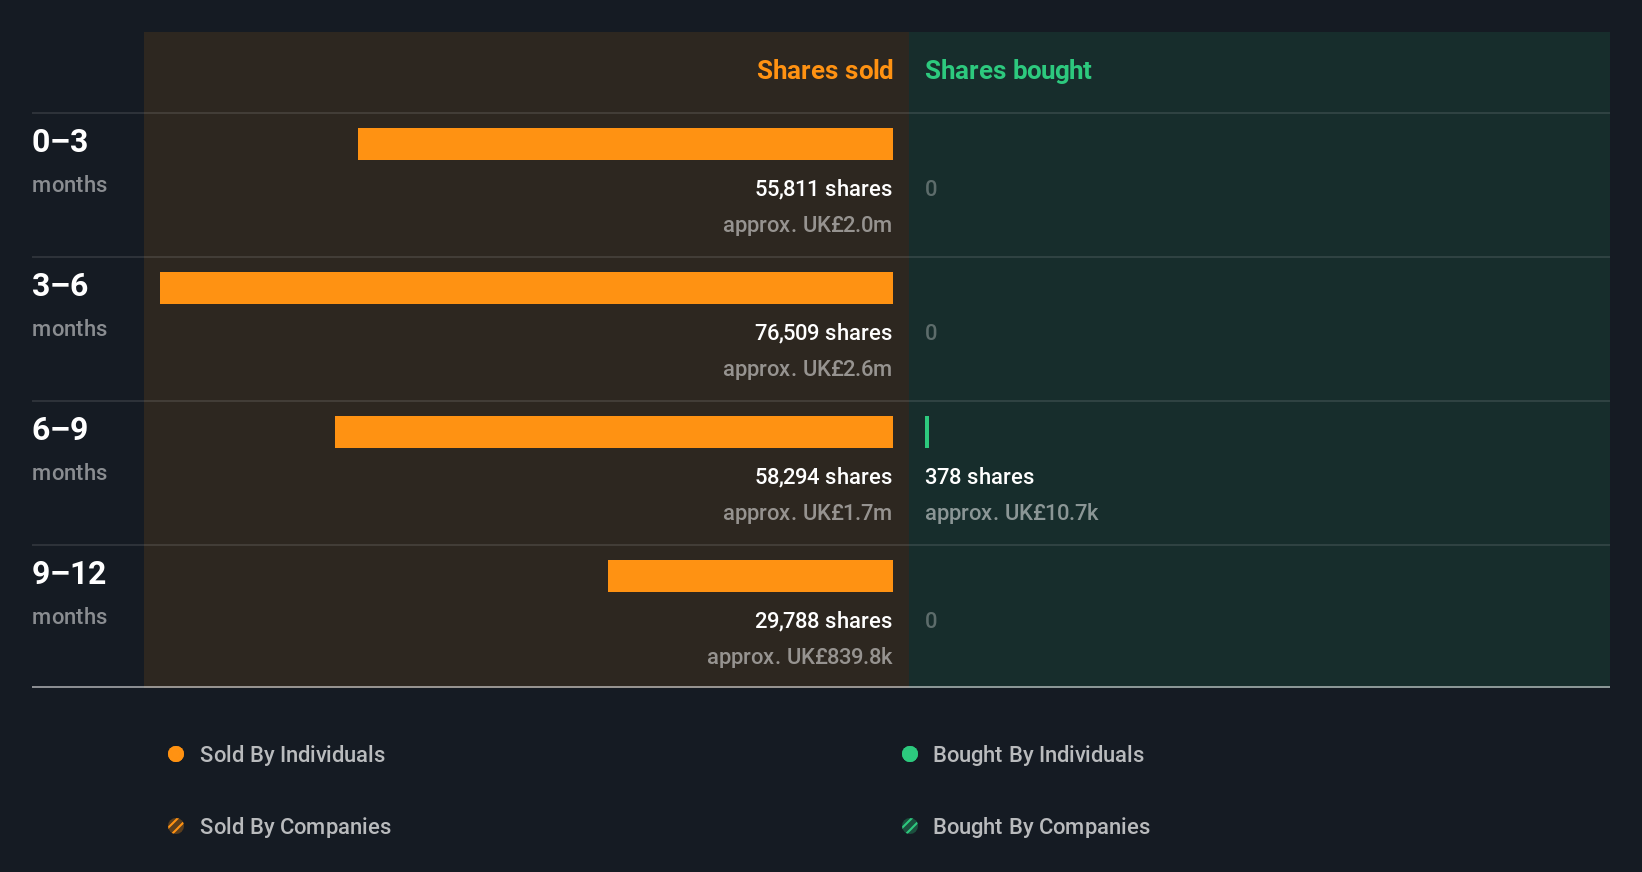
Task: Click the 55,811 shares value
Action: (x=823, y=188)
